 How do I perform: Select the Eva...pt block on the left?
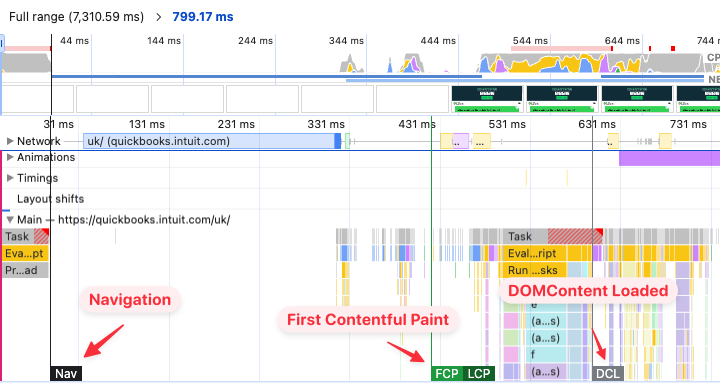25,253
